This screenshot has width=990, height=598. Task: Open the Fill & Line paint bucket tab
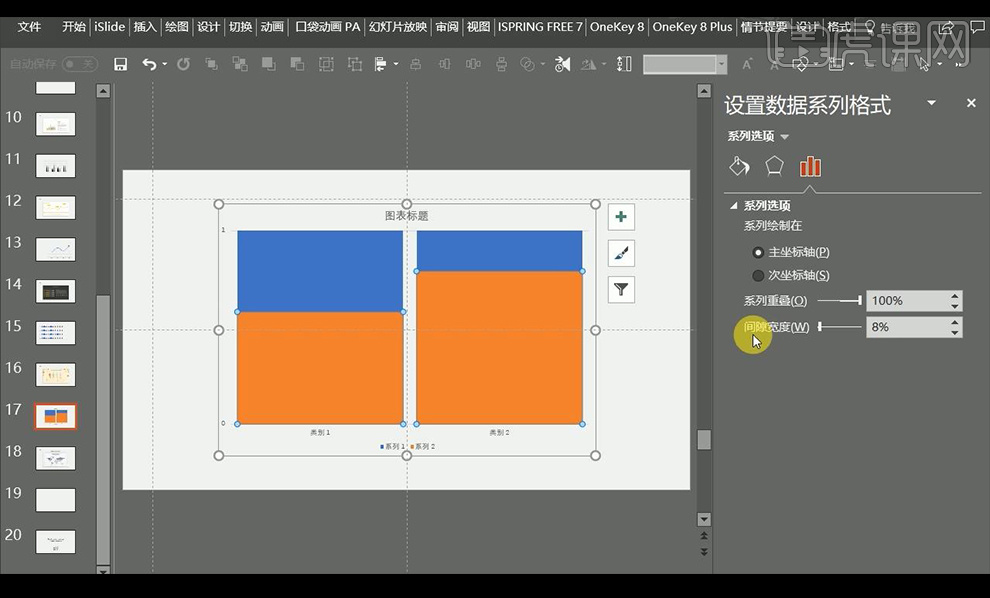click(x=739, y=166)
